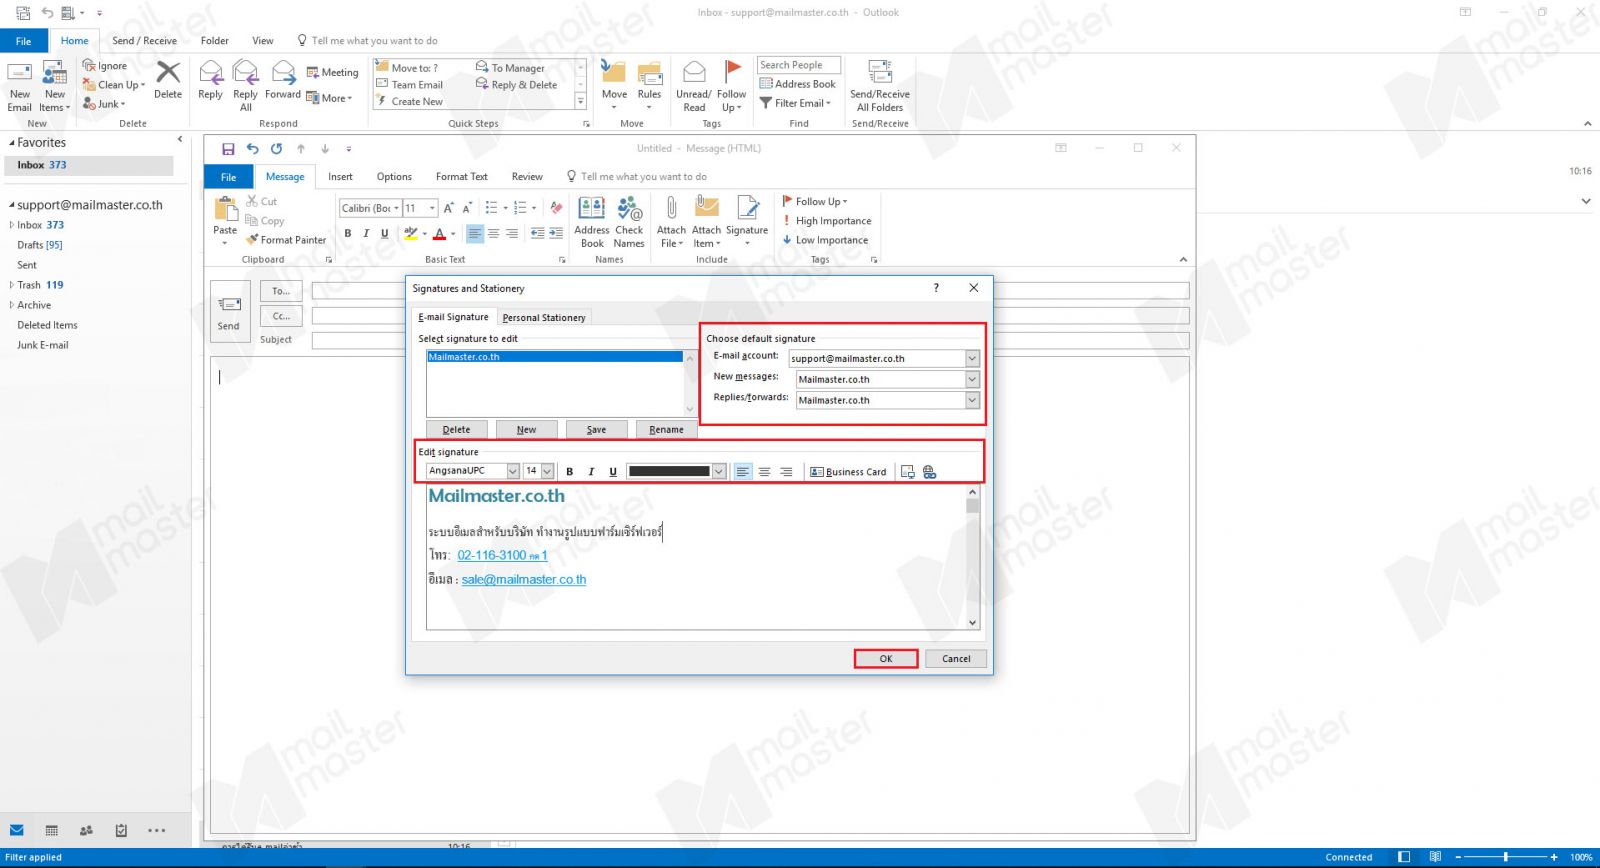Switch to Calendar view icon at bottom
The image size is (1600, 868).
pos(52,830)
